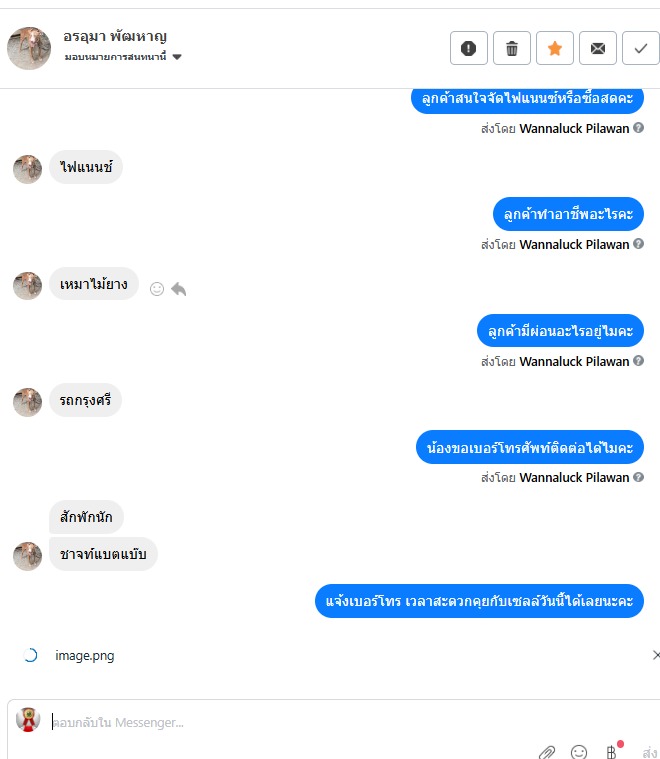Viewport: 660px width, 759px height.
Task: Click info icon under ลูกค้าทำอาชีพอะไรคะ message
Action: coord(639,244)
